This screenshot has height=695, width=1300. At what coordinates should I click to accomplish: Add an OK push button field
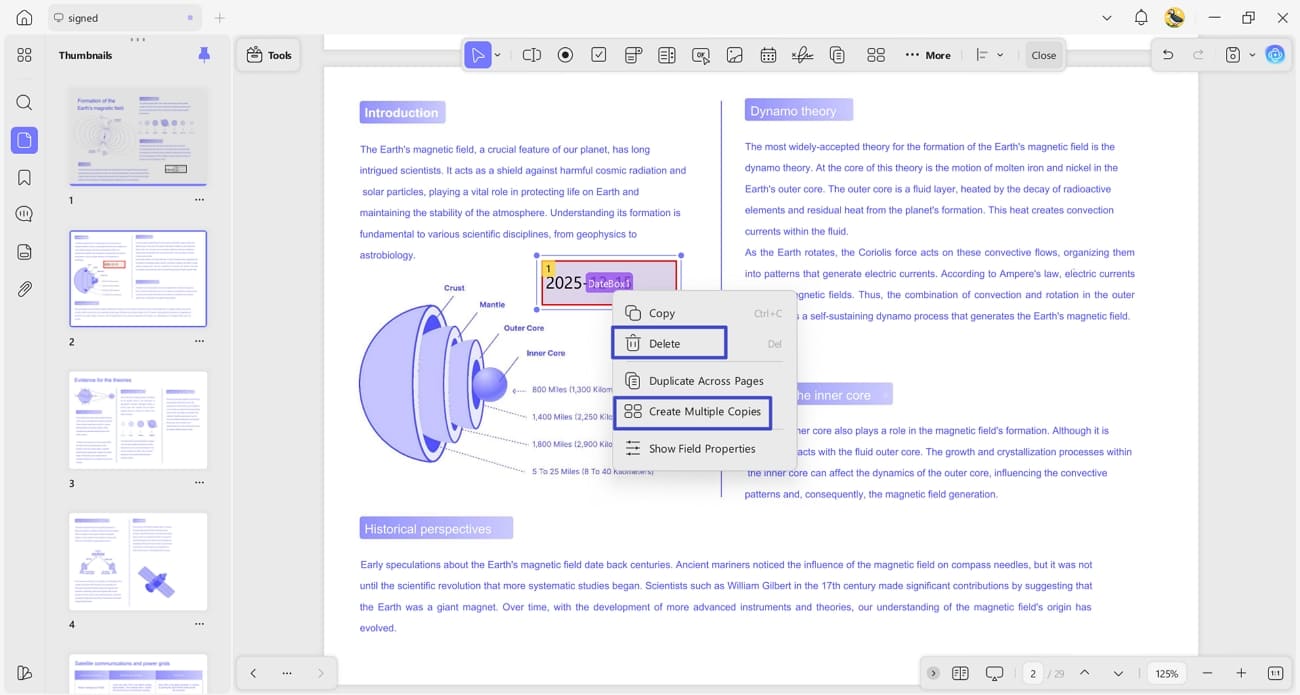click(701, 55)
